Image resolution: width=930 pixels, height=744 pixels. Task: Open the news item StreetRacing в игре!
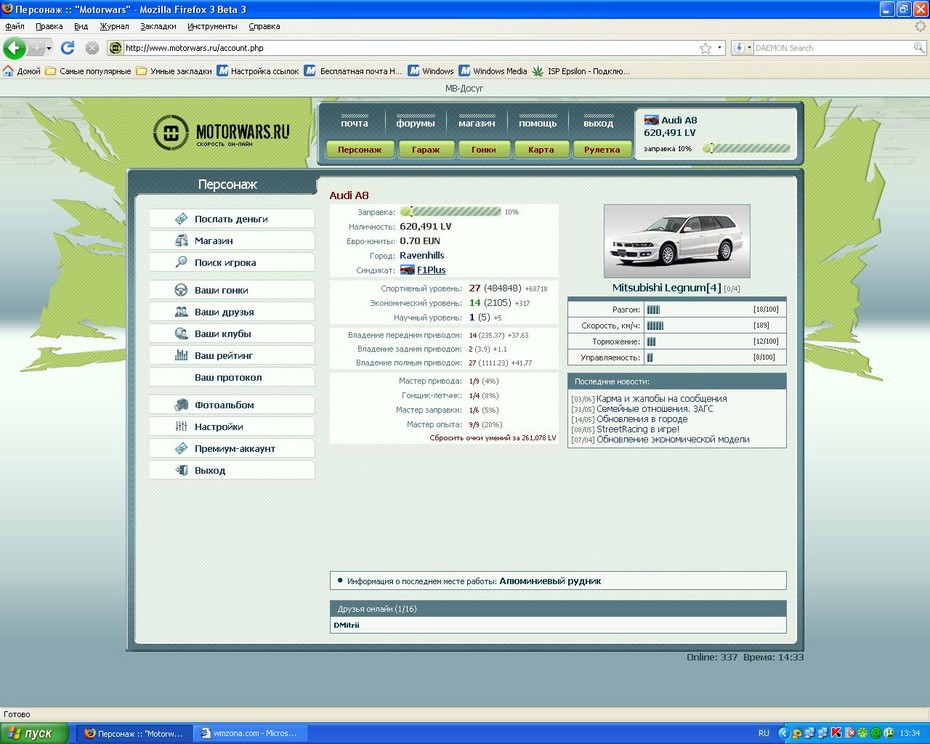(x=638, y=429)
